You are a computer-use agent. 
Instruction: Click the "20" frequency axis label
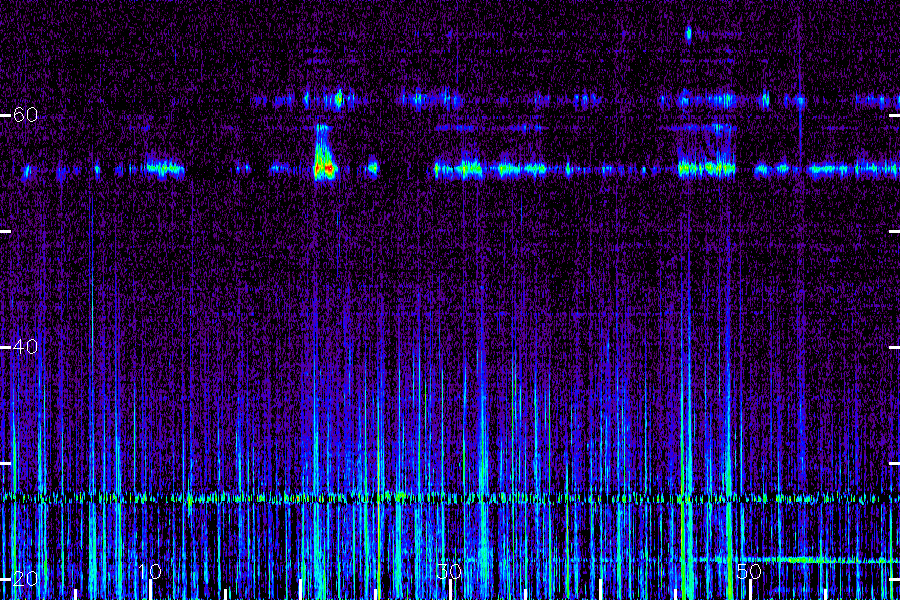click(x=25, y=579)
